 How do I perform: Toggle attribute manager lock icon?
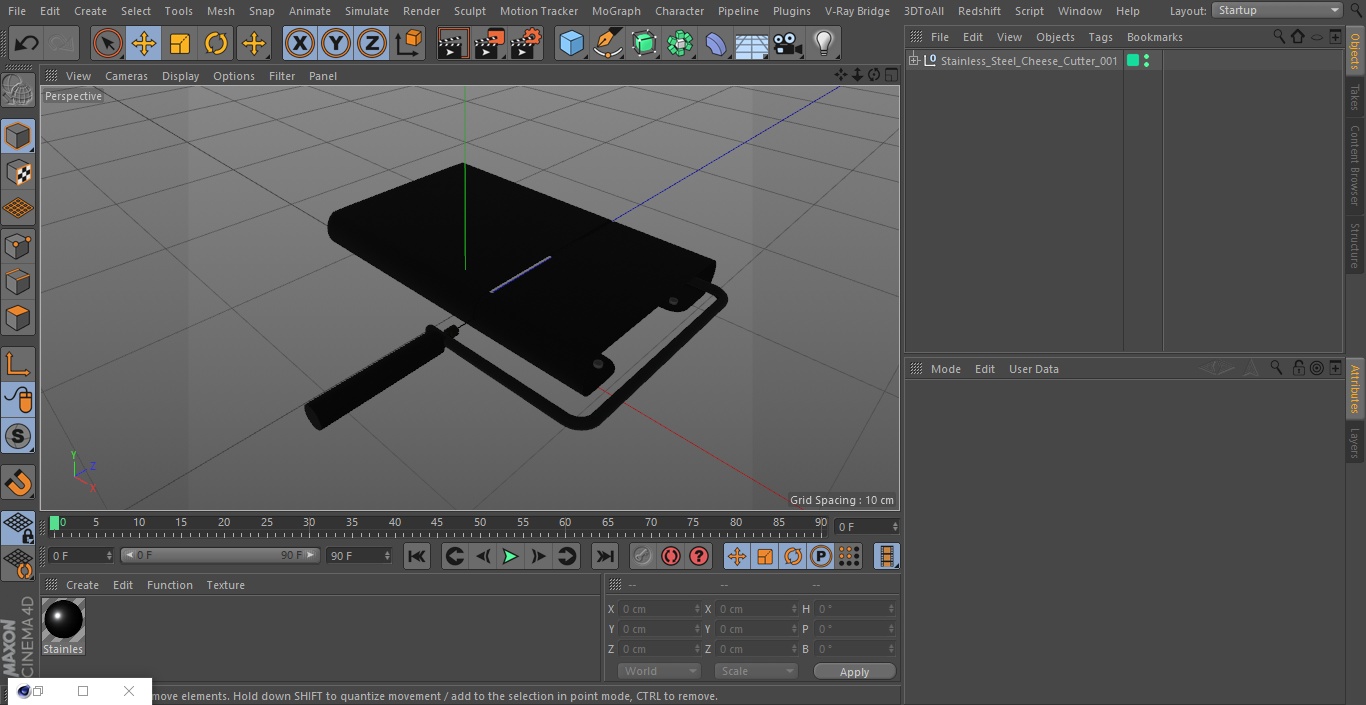pyautogui.click(x=1298, y=368)
